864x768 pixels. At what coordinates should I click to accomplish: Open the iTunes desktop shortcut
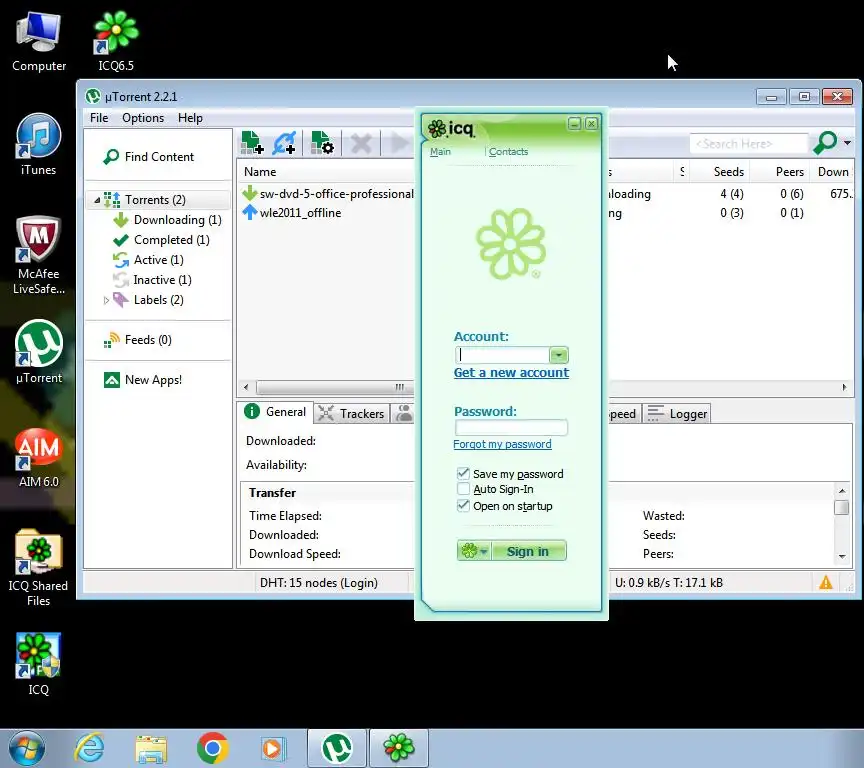(x=39, y=144)
